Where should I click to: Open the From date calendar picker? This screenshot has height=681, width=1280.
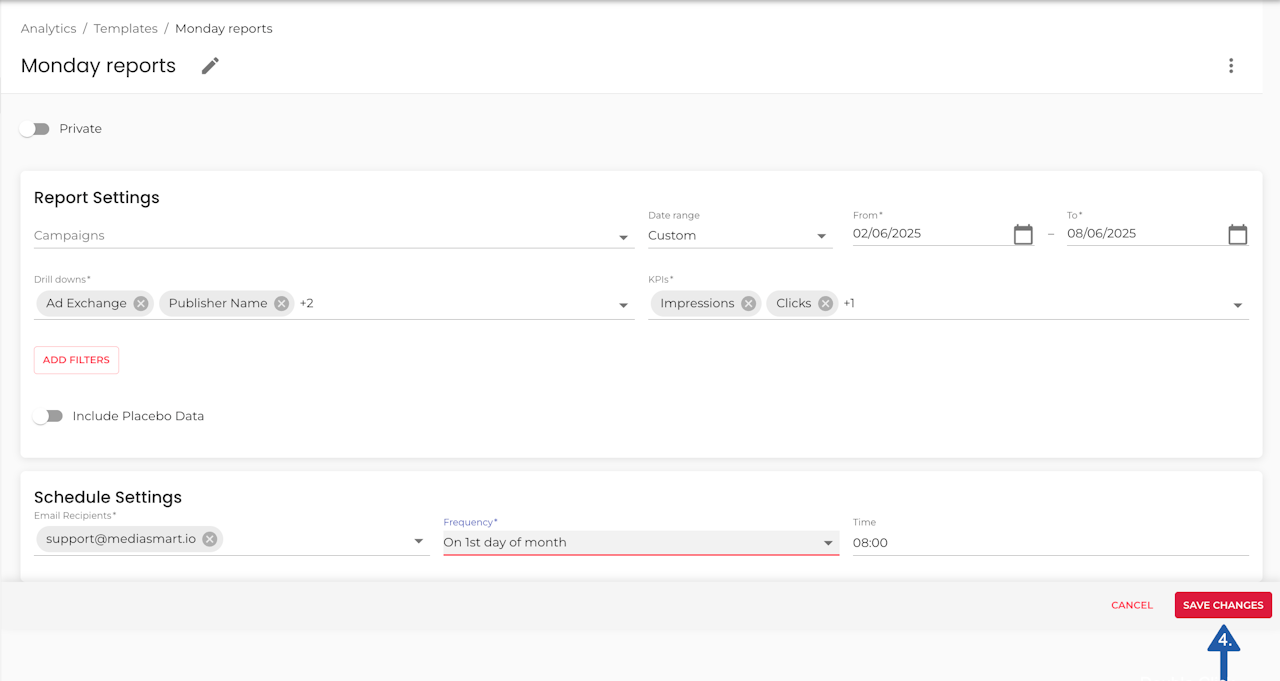click(x=1023, y=234)
